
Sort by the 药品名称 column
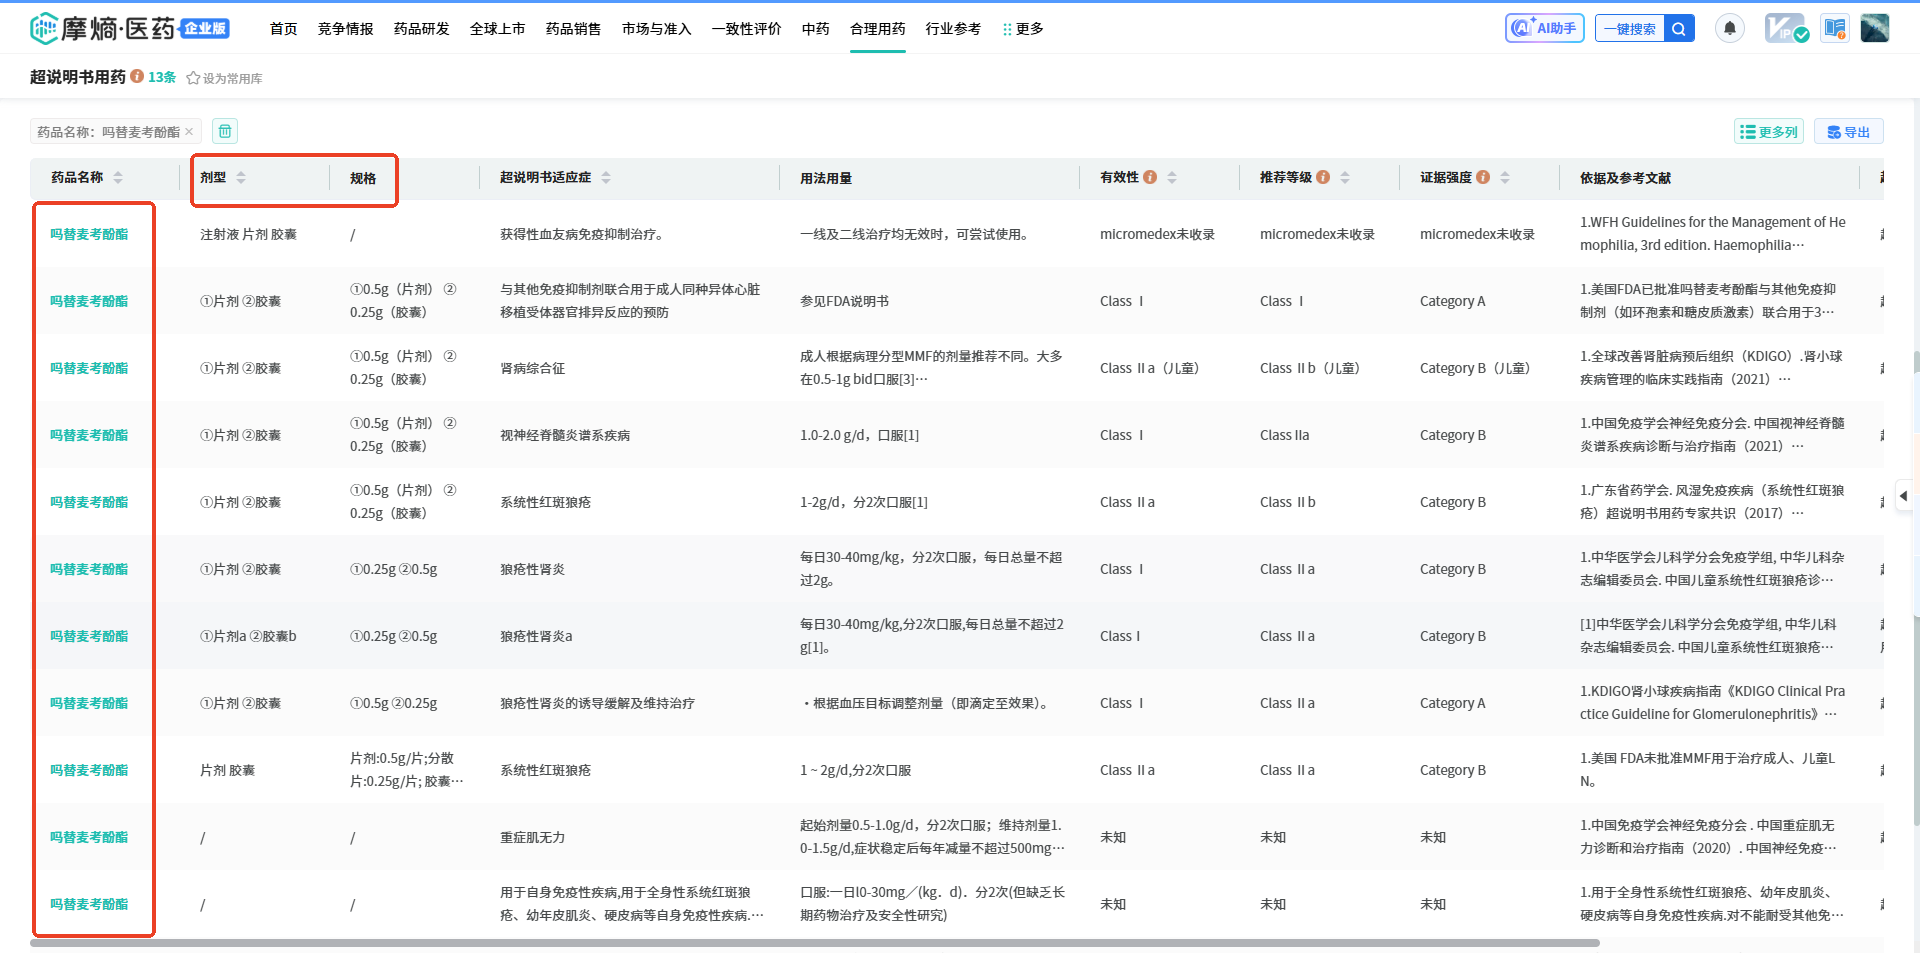[118, 177]
